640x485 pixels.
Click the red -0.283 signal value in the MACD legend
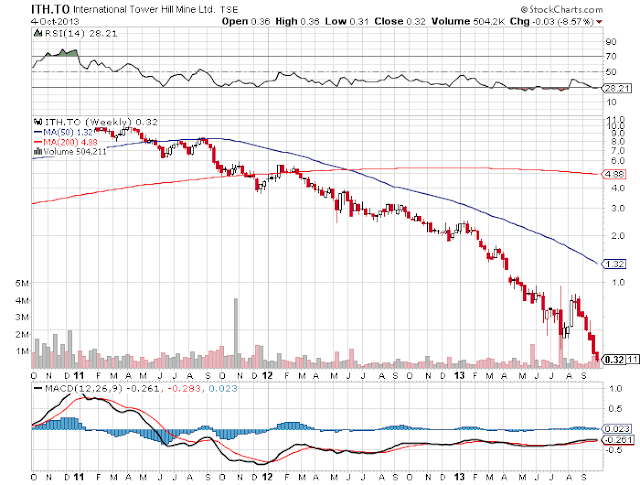182,388
